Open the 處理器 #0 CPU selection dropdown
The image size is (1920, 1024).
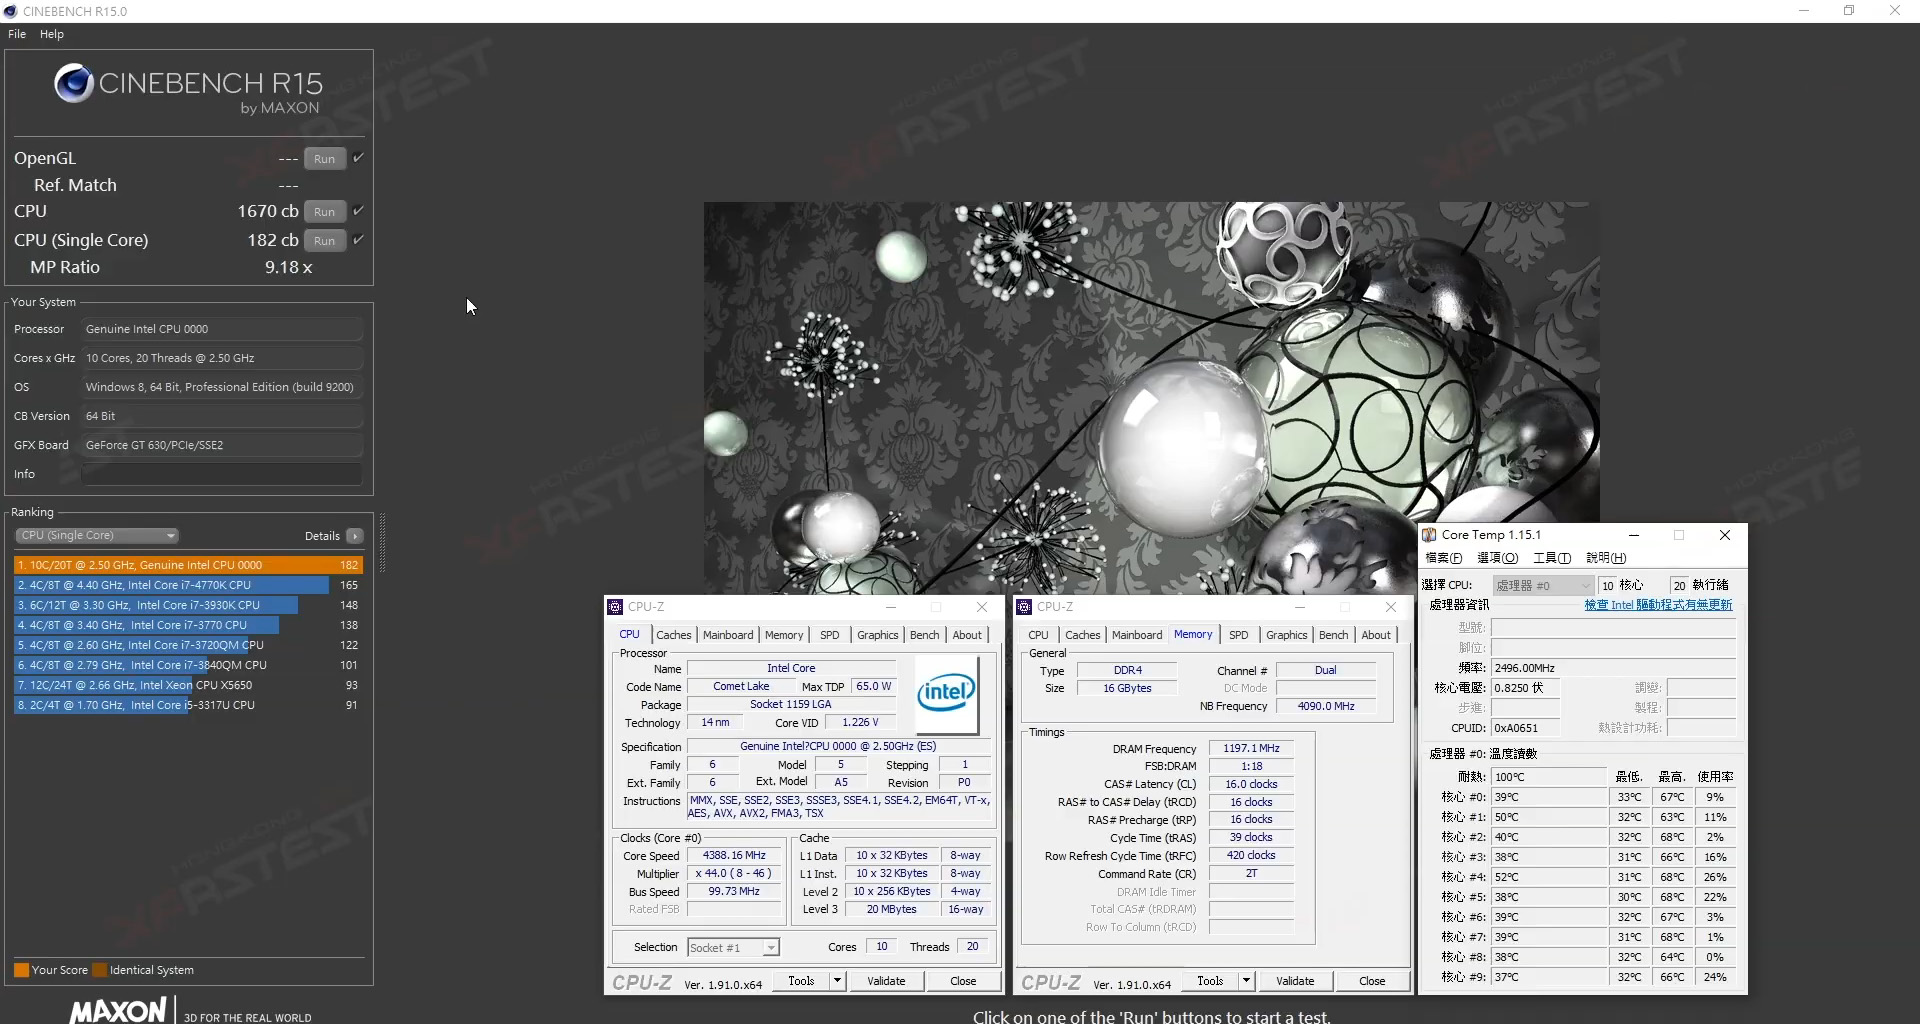(x=1543, y=585)
